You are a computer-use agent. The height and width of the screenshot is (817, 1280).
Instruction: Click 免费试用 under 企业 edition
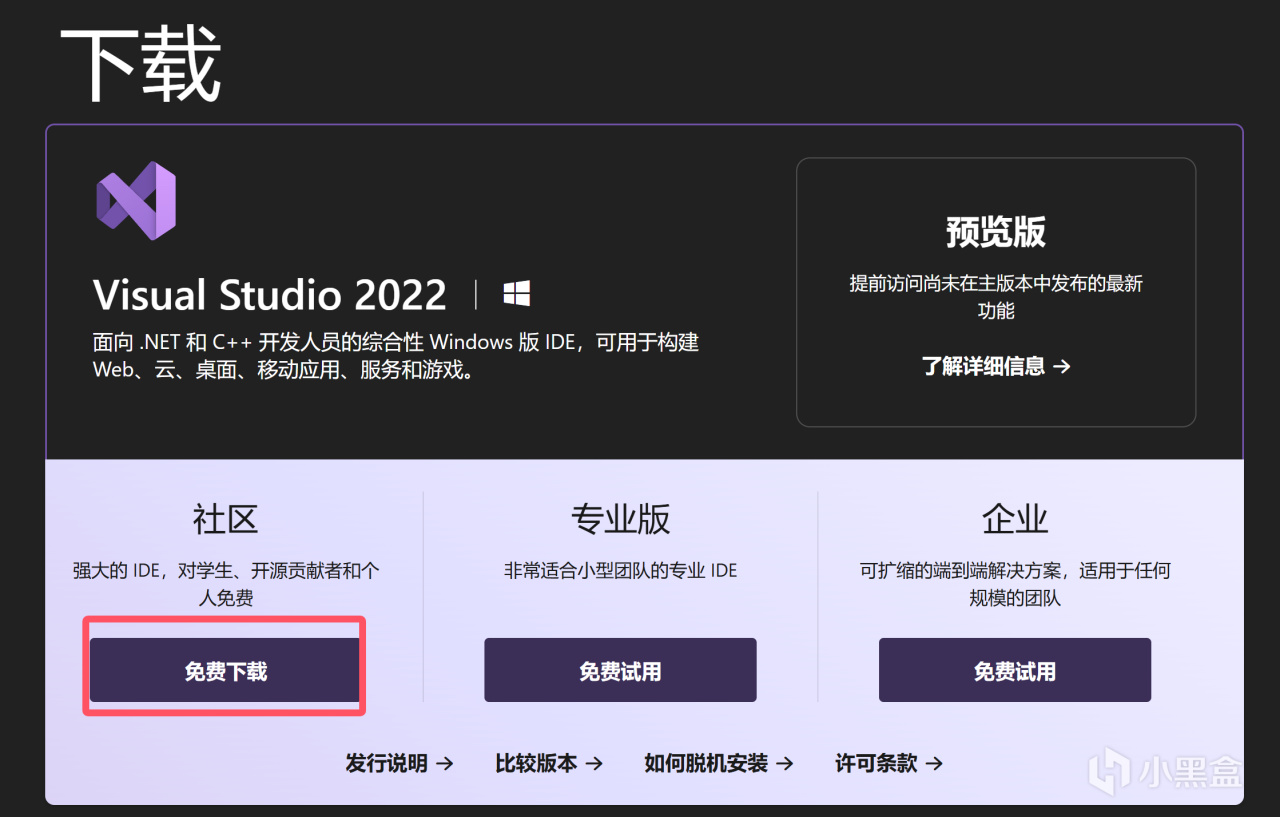pyautogui.click(x=1015, y=671)
